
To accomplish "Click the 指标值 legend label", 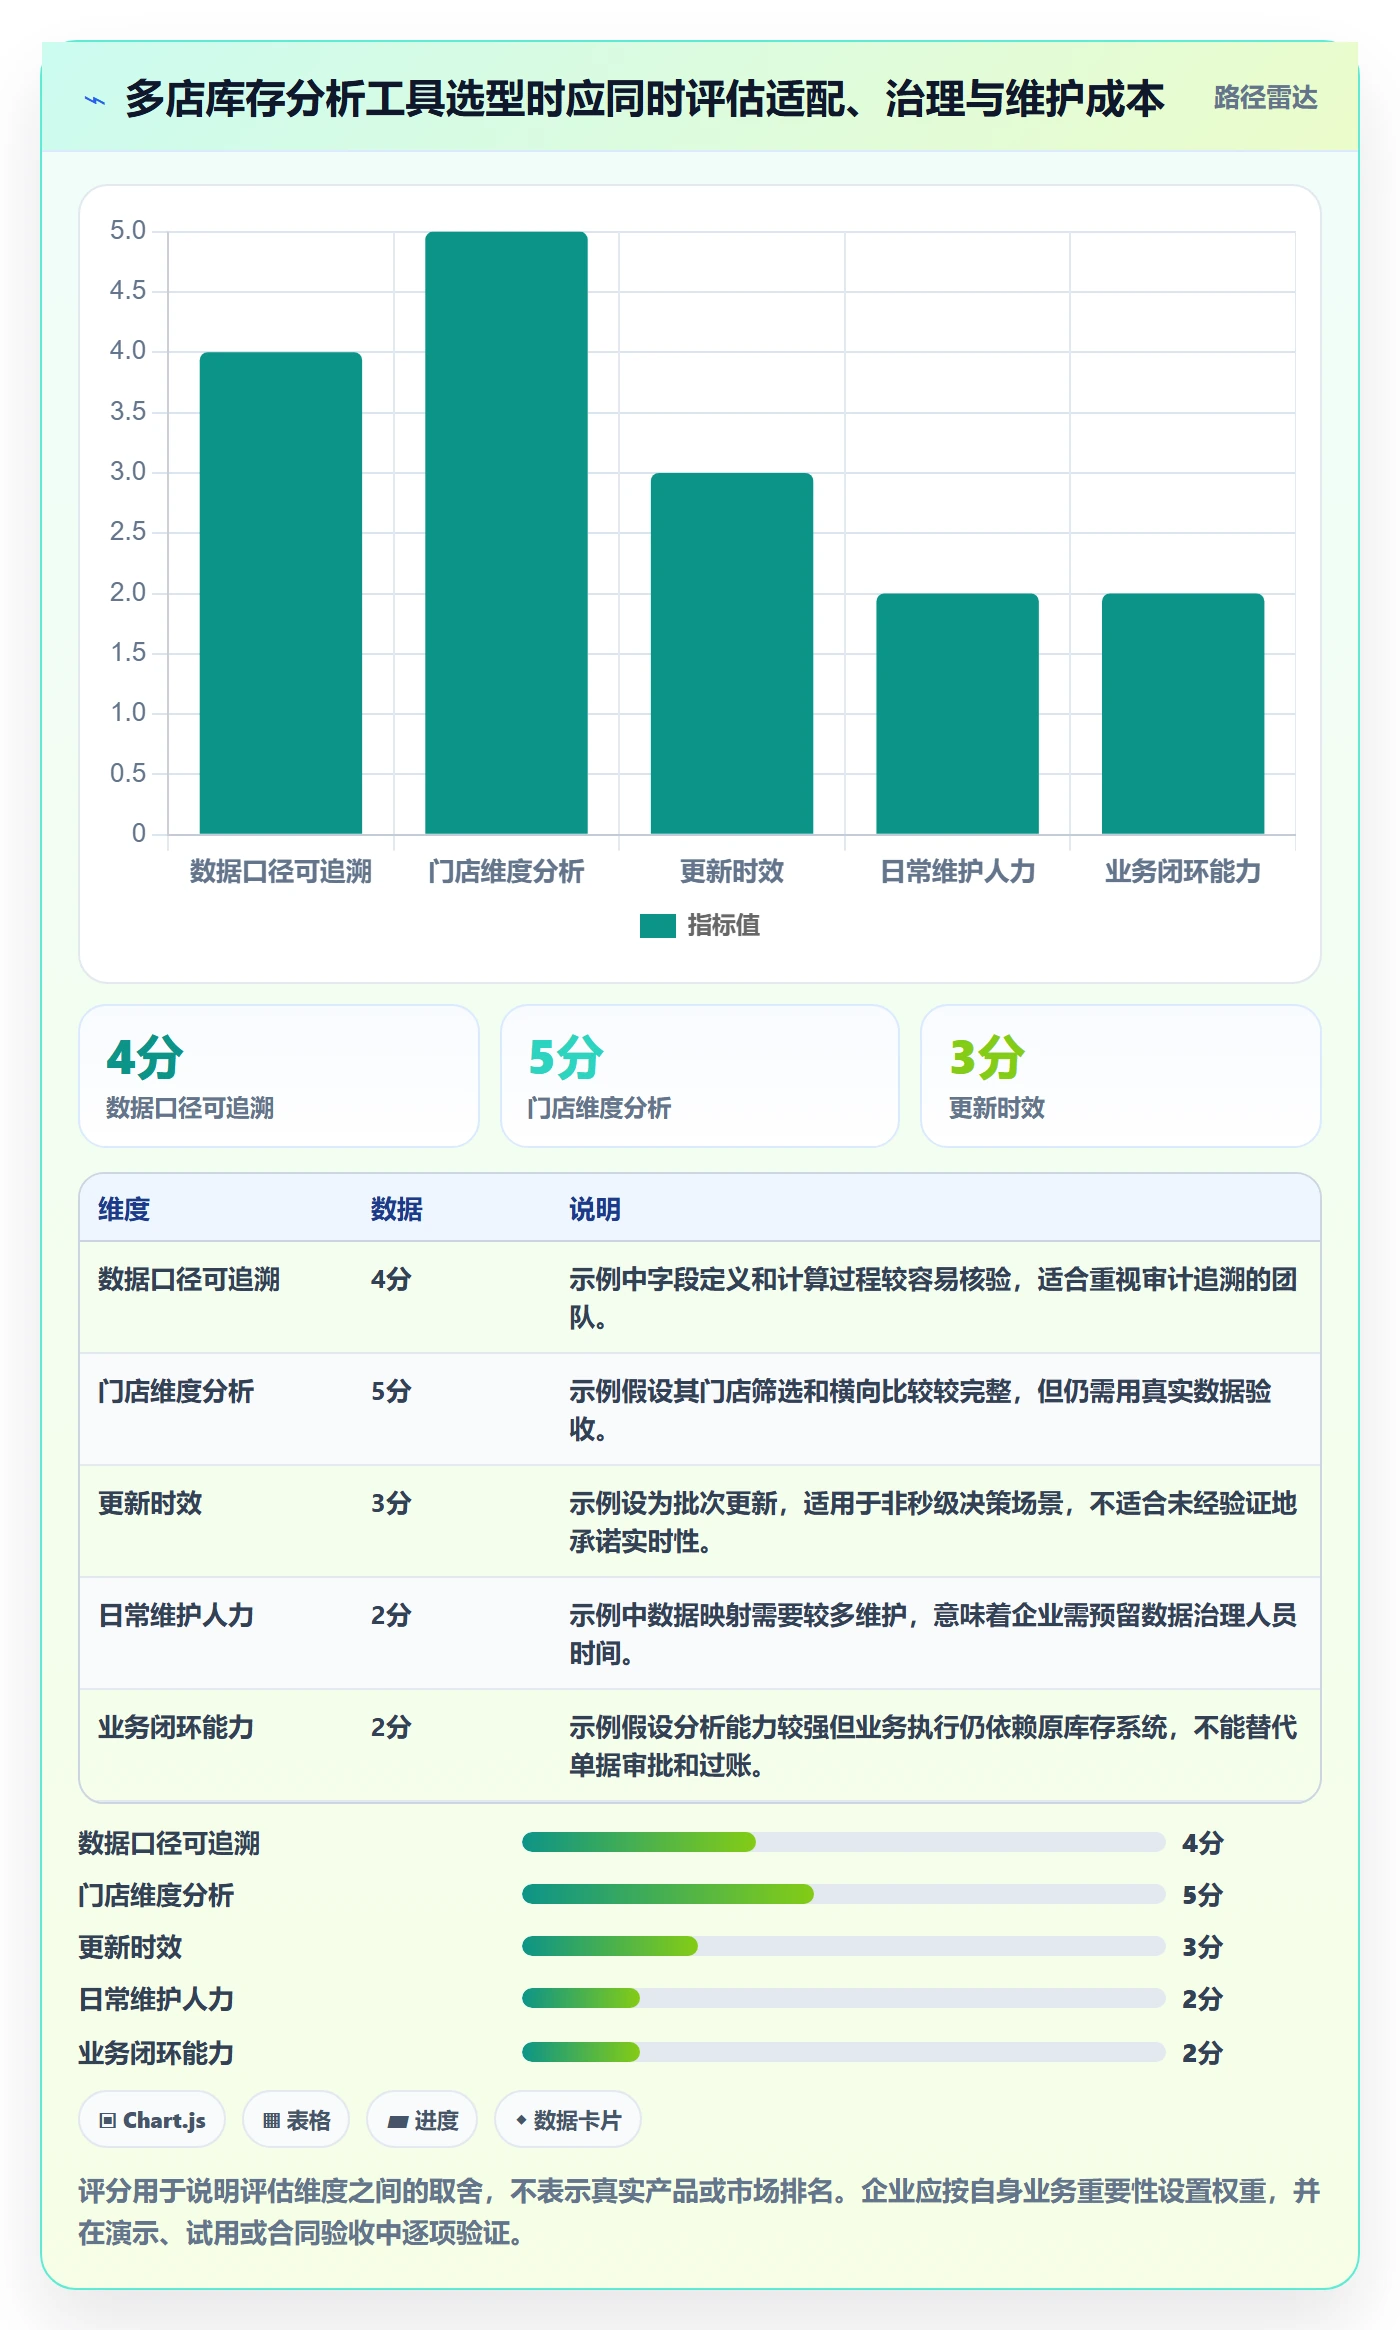I will coord(723,926).
